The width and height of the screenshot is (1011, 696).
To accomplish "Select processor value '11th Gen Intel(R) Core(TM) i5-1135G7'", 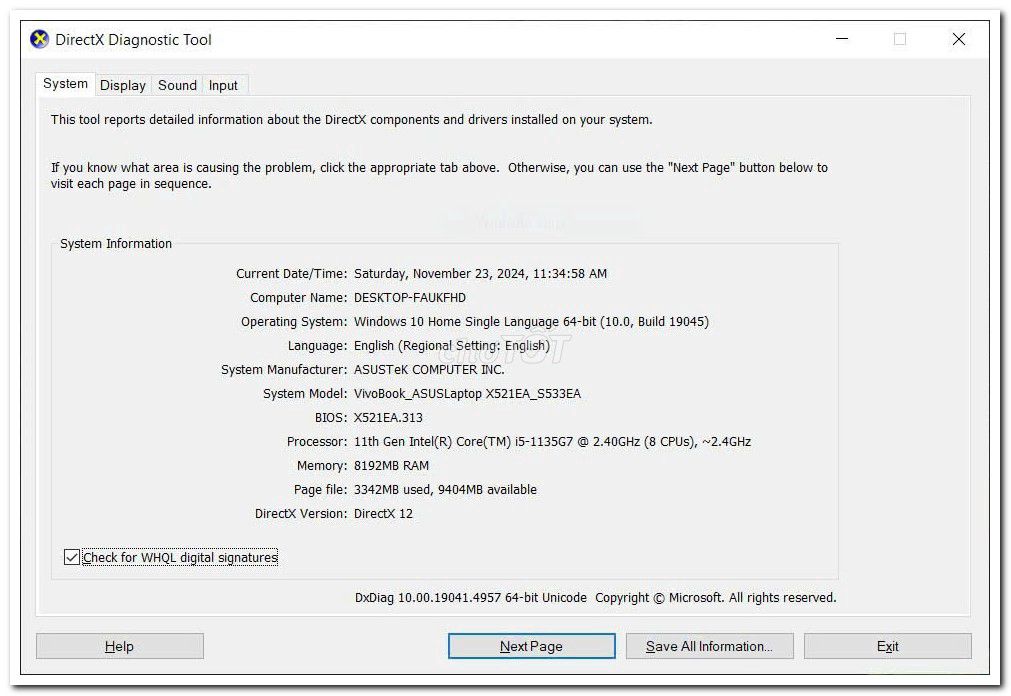I will [464, 442].
